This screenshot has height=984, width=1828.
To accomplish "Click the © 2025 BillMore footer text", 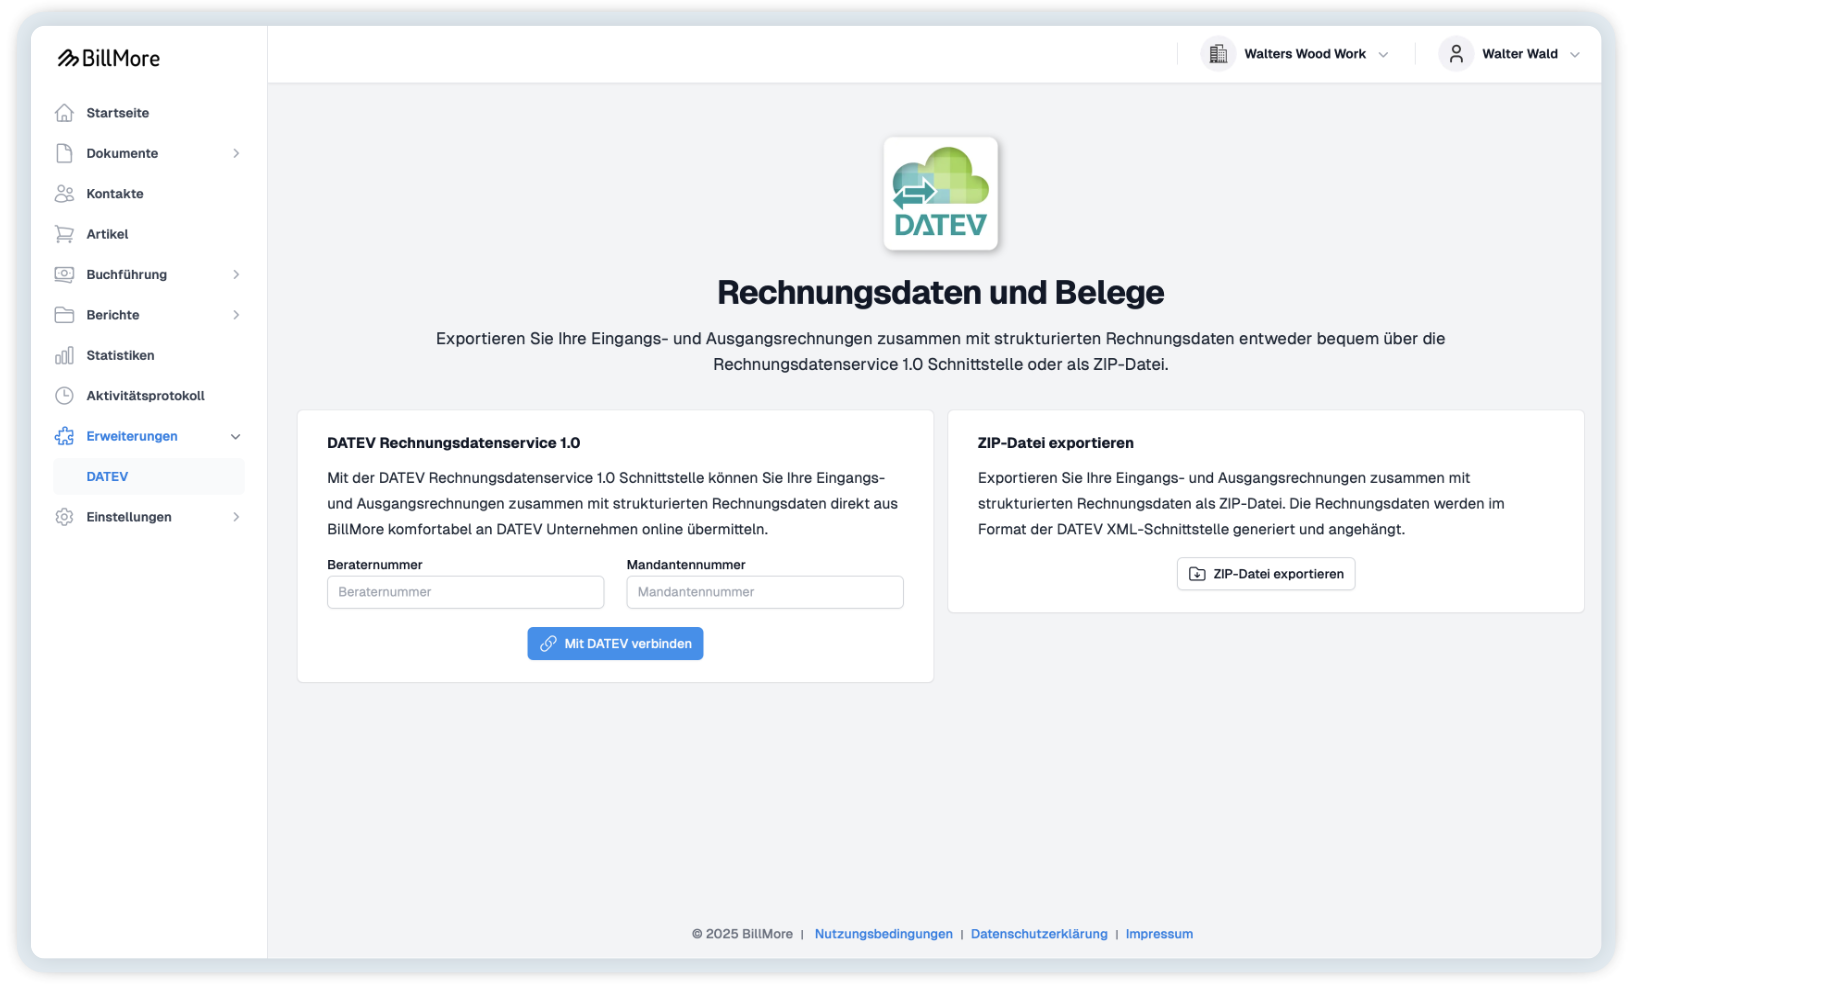I will (742, 934).
